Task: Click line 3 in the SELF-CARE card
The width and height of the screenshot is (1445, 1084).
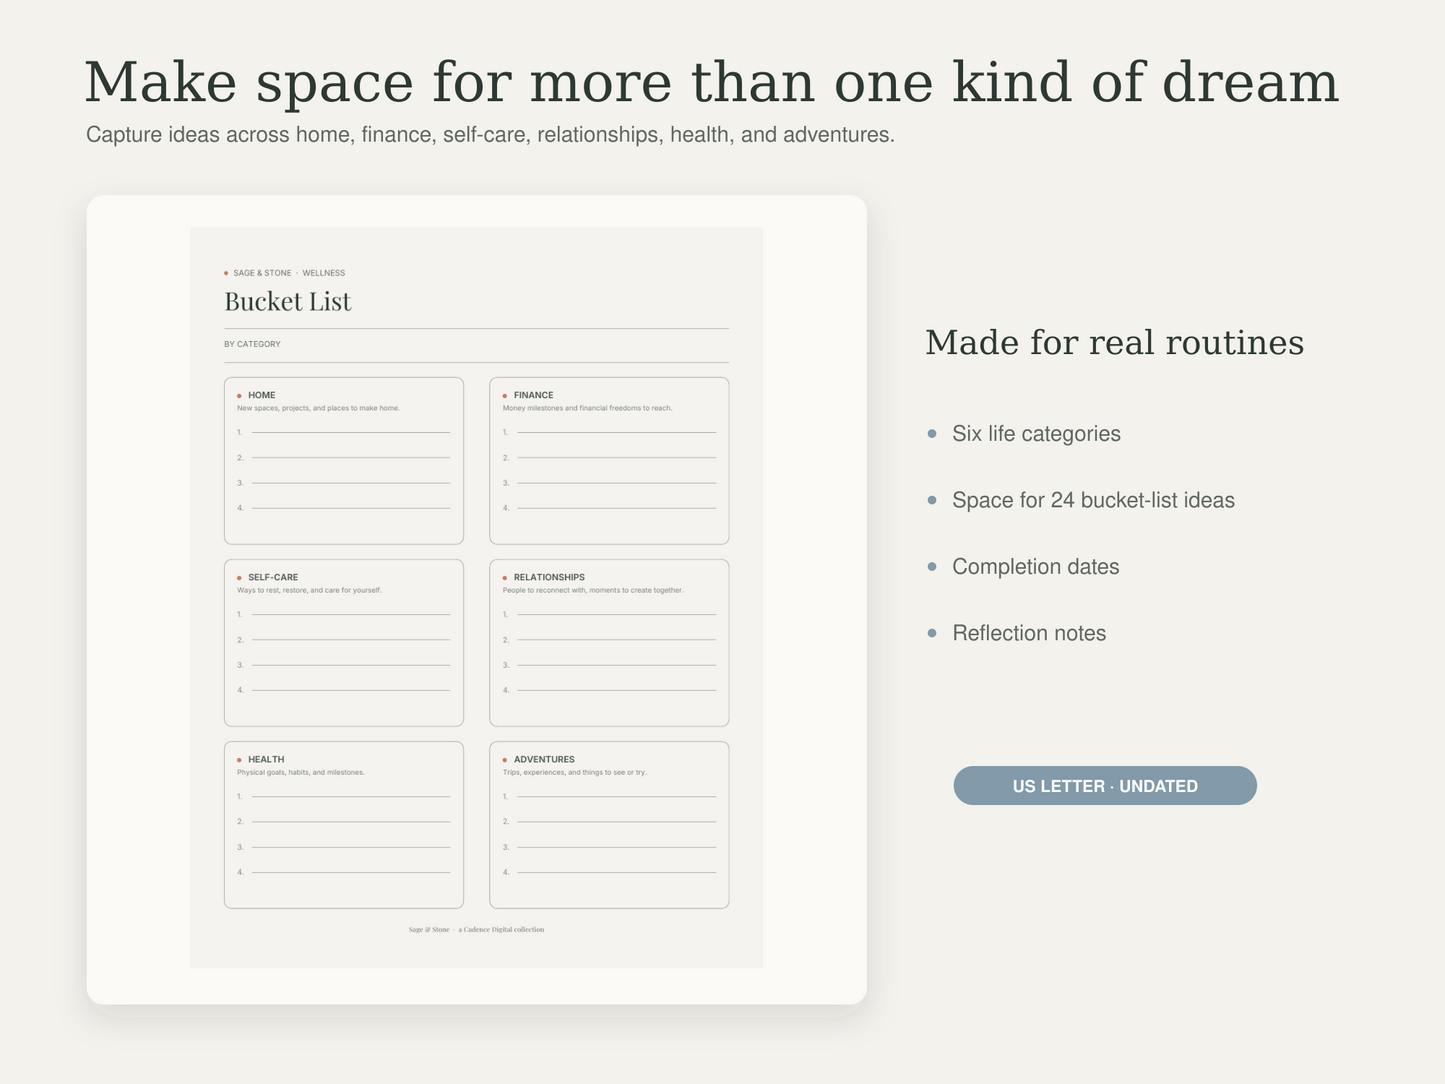Action: click(343, 665)
